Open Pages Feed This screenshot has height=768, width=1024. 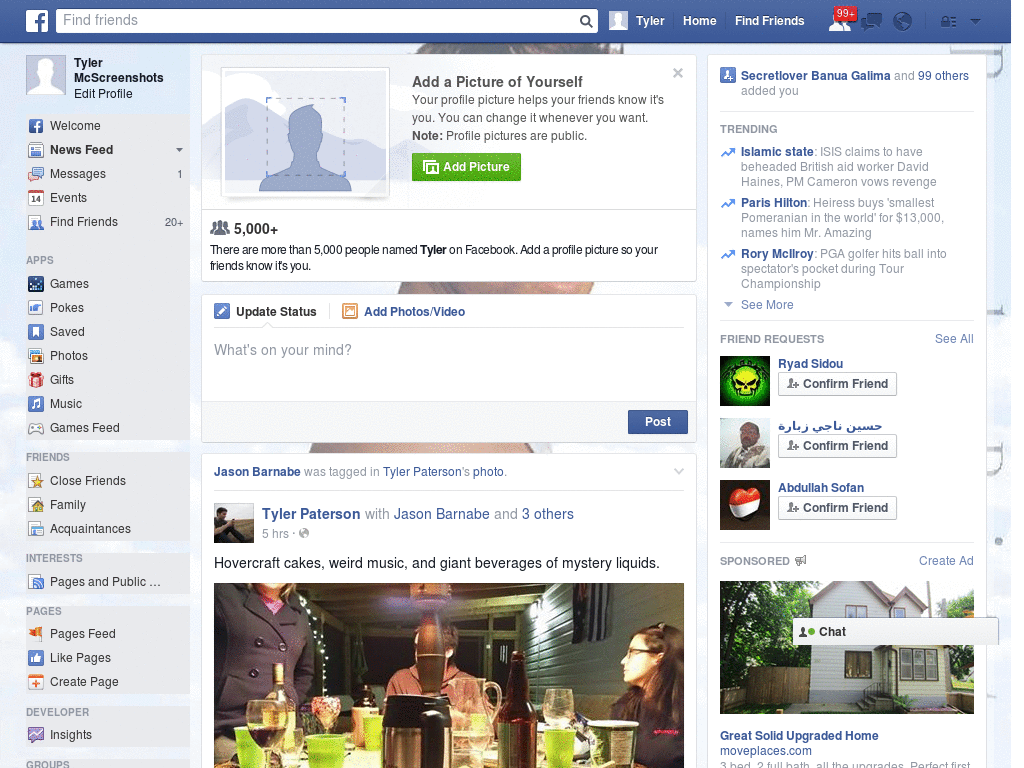coord(108,633)
